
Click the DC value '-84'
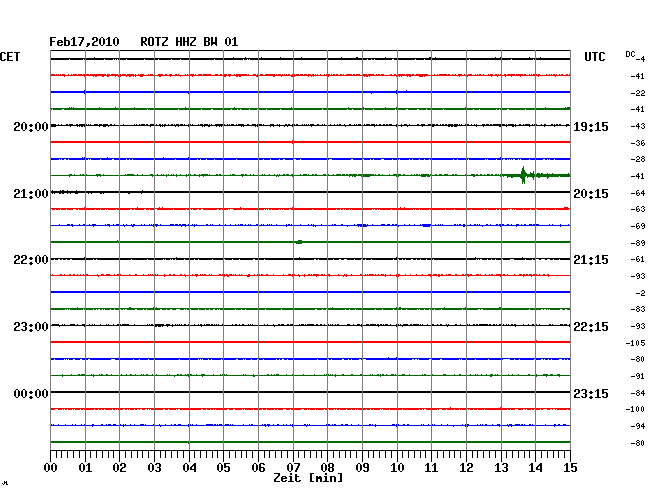pos(638,393)
